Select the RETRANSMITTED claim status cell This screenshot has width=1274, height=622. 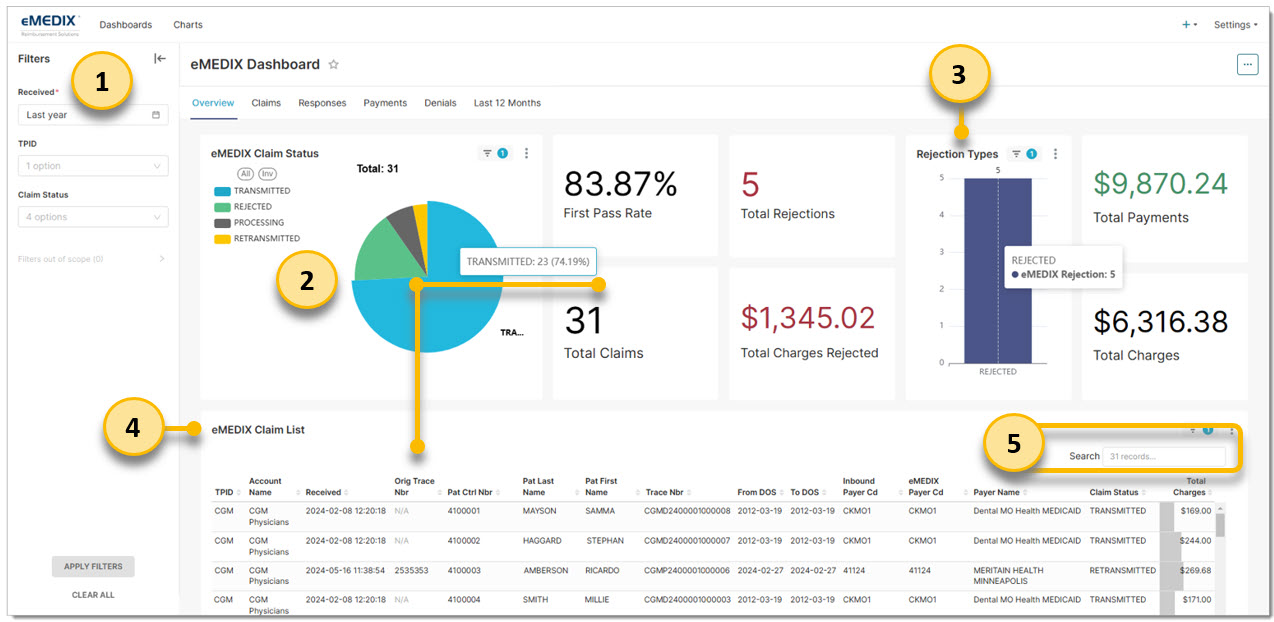coord(1122,570)
